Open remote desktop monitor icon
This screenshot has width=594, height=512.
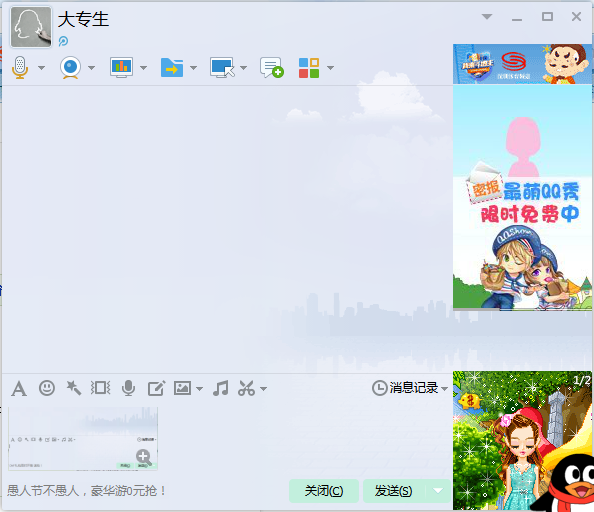[x=222, y=68]
